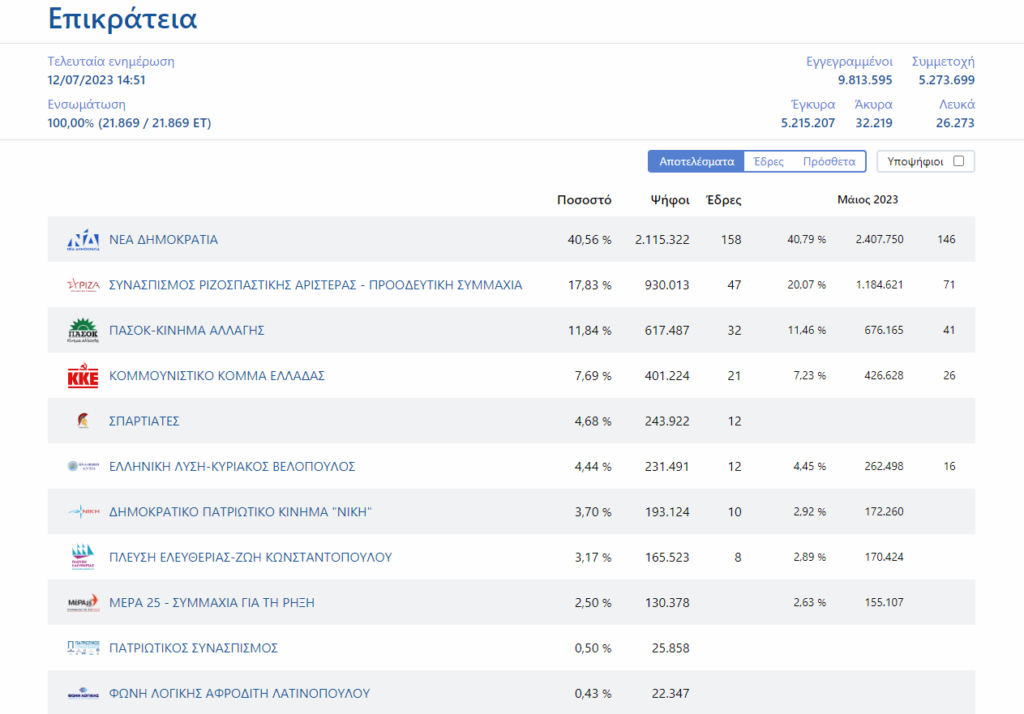The width and height of the screenshot is (1024, 714).
Task: Click the ΠΑΣΟΚ green sun logo
Action: click(x=82, y=330)
